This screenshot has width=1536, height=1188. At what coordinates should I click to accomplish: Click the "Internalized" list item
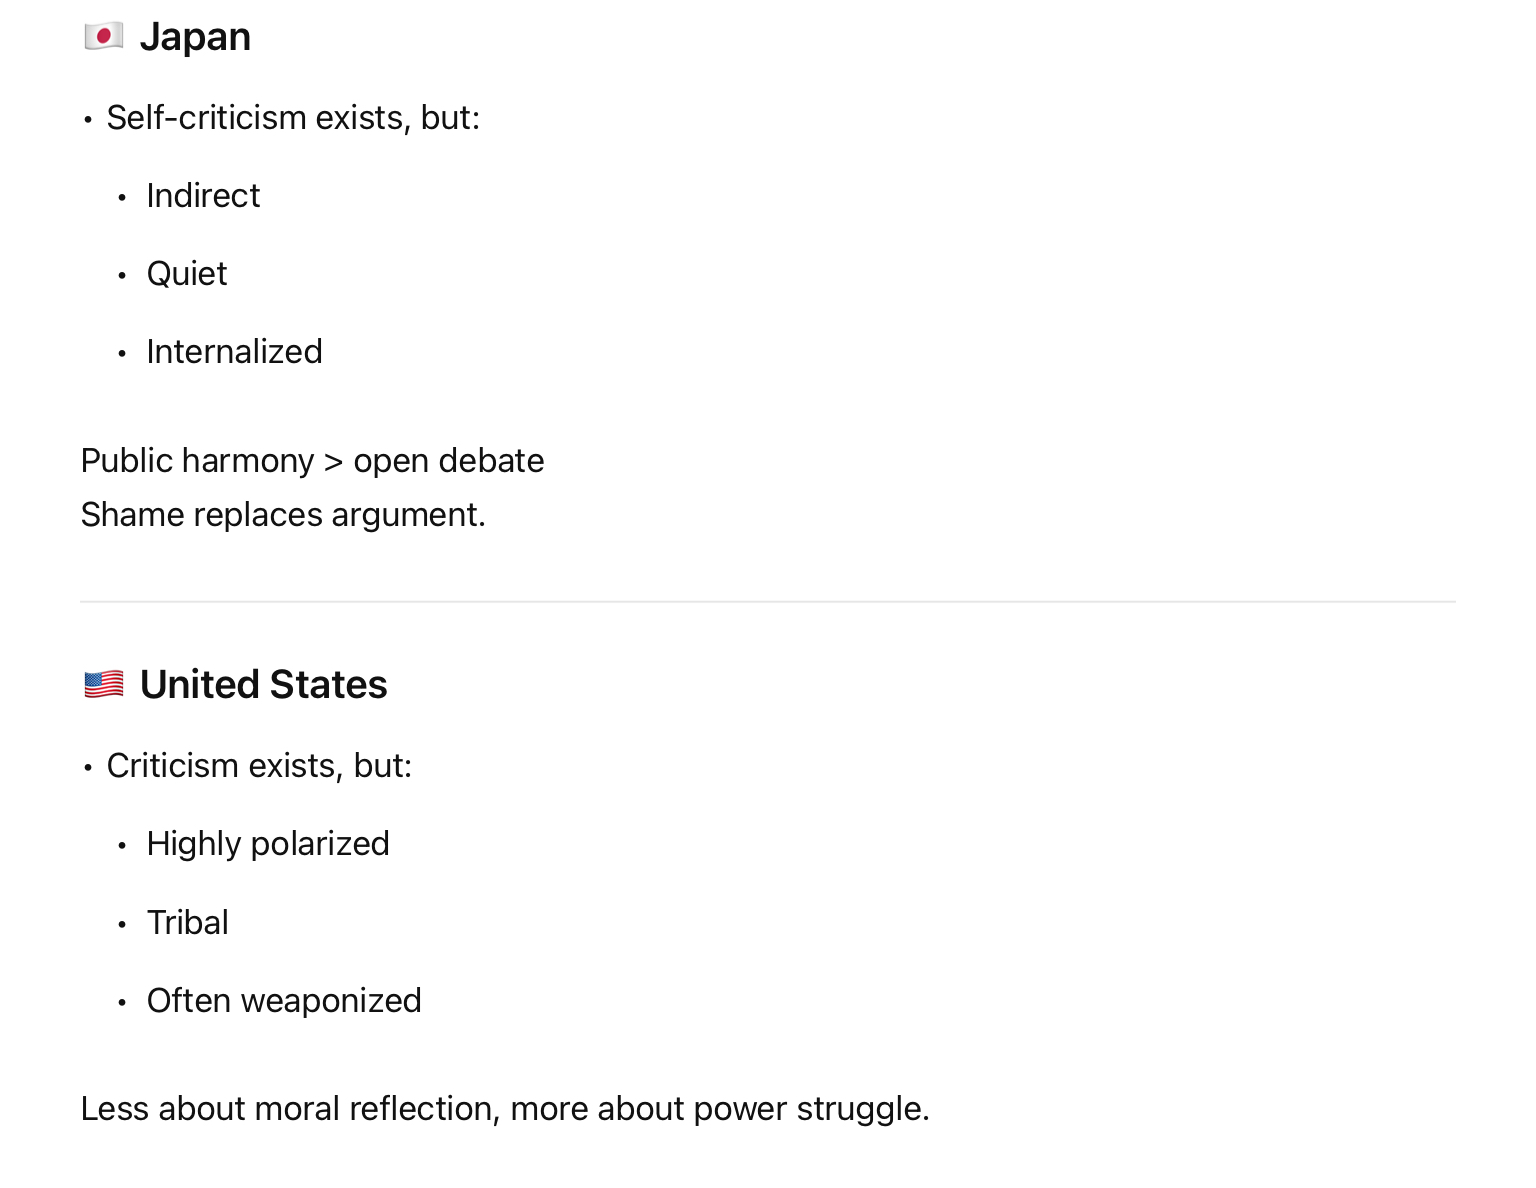234,352
